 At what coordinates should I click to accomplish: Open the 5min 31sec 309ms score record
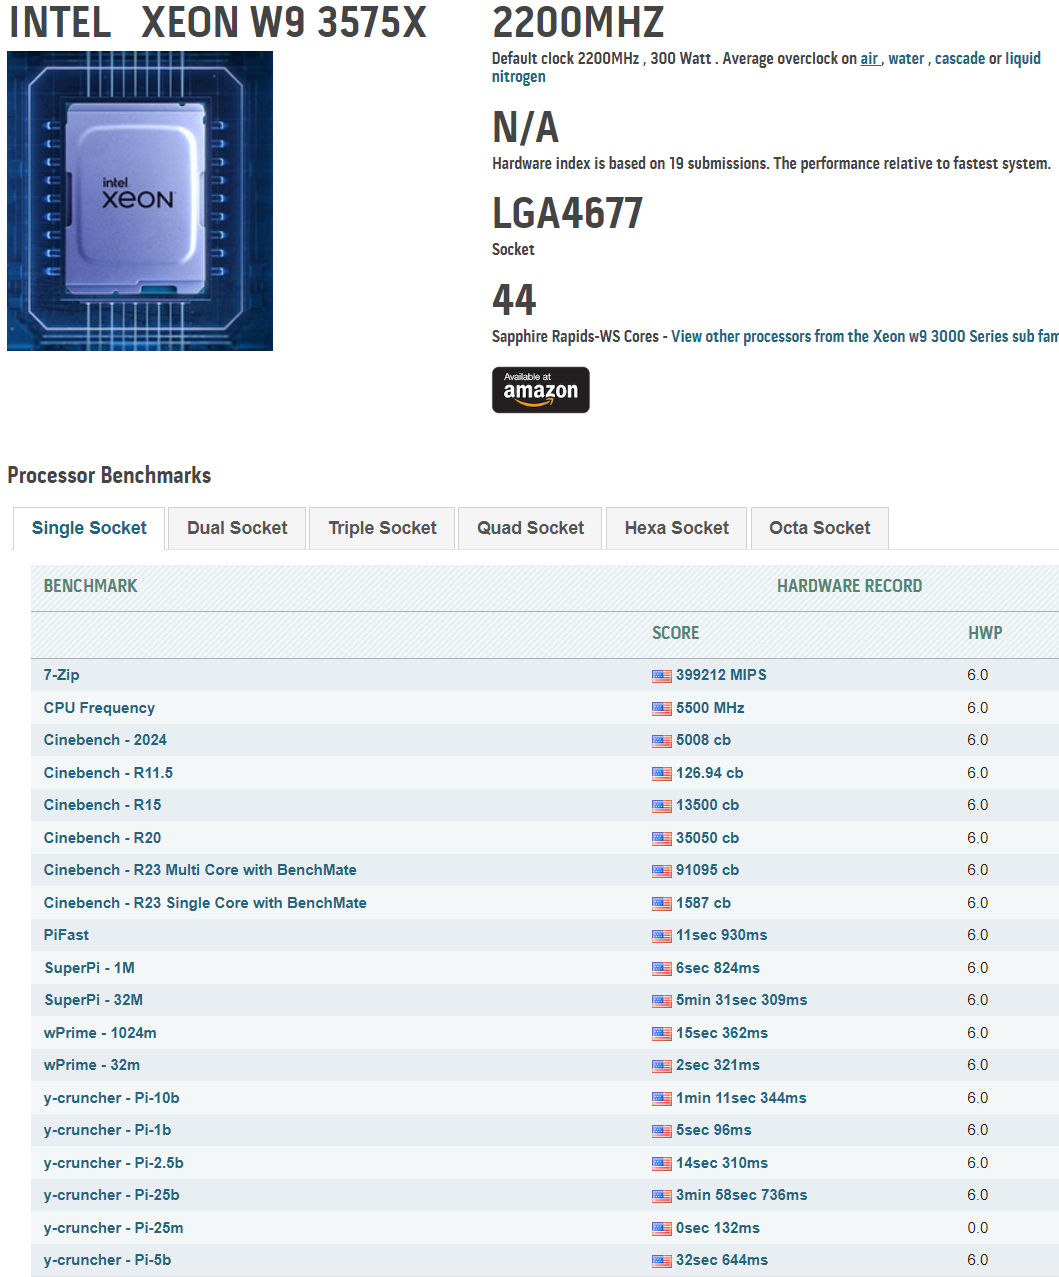pyautogui.click(x=741, y=1000)
